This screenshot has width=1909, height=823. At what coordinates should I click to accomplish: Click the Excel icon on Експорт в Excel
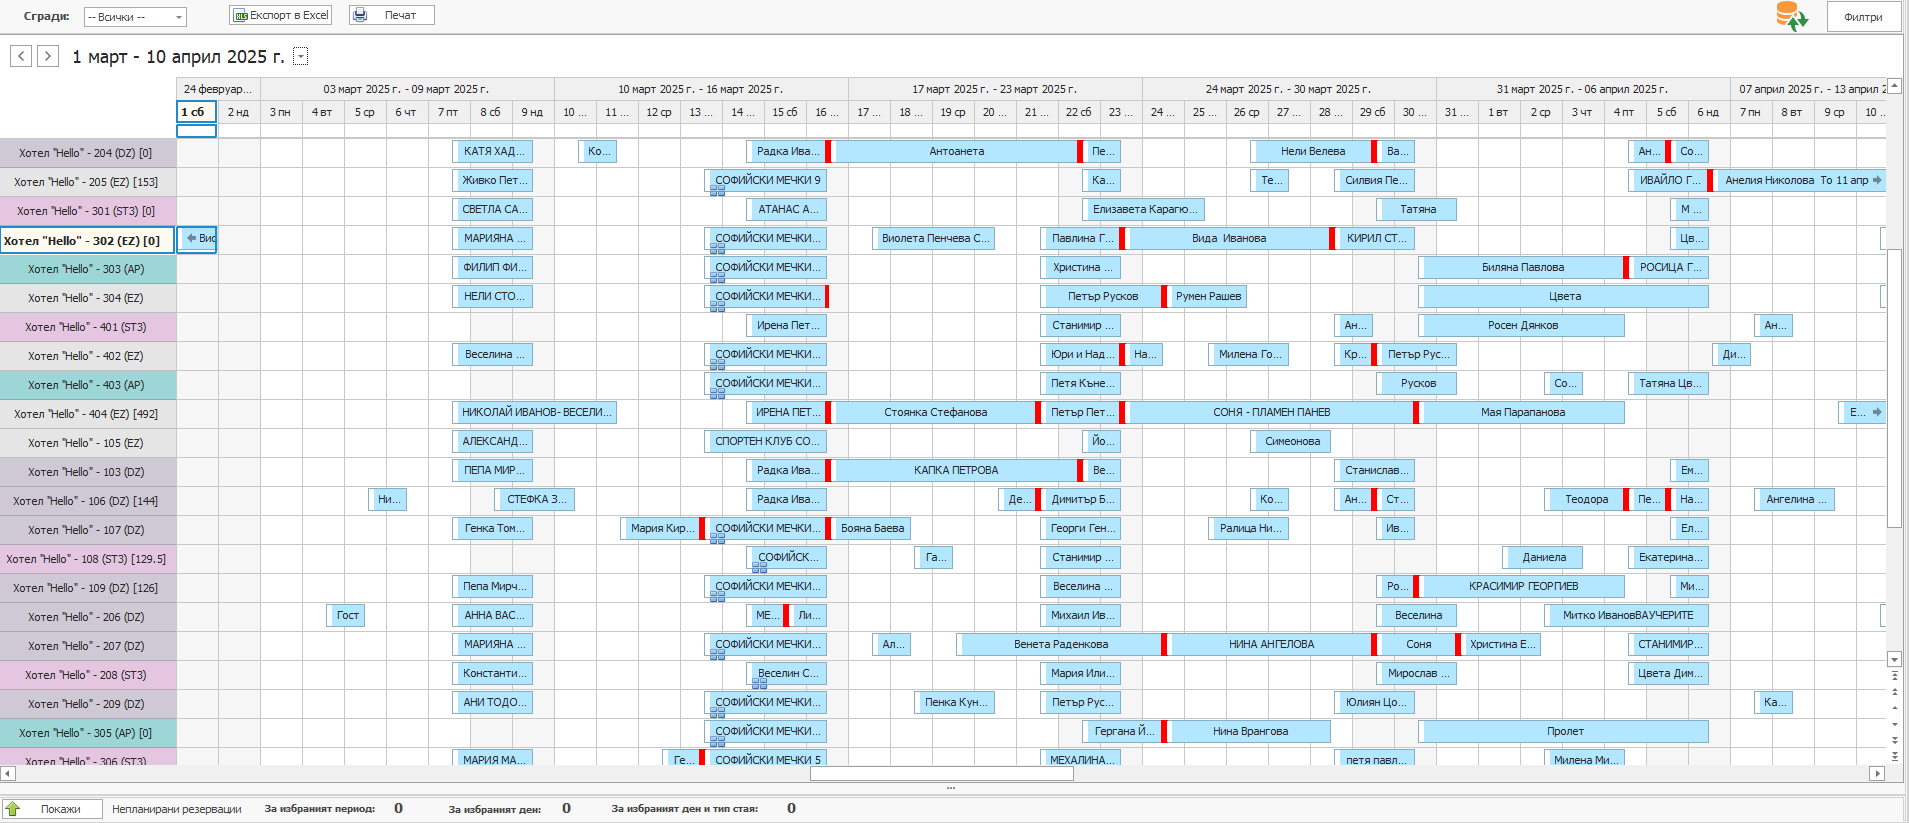240,15
